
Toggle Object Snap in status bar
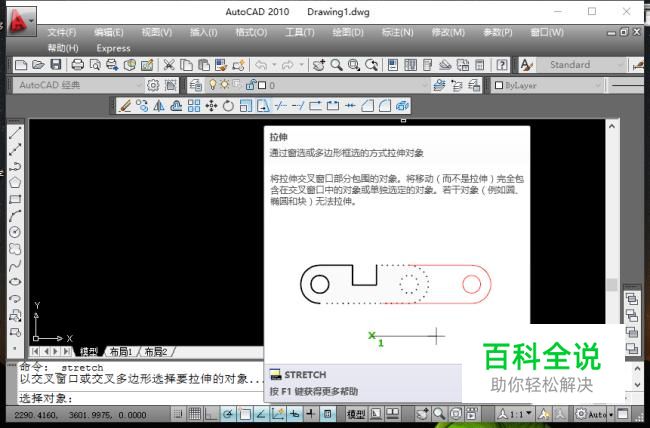tap(245, 413)
